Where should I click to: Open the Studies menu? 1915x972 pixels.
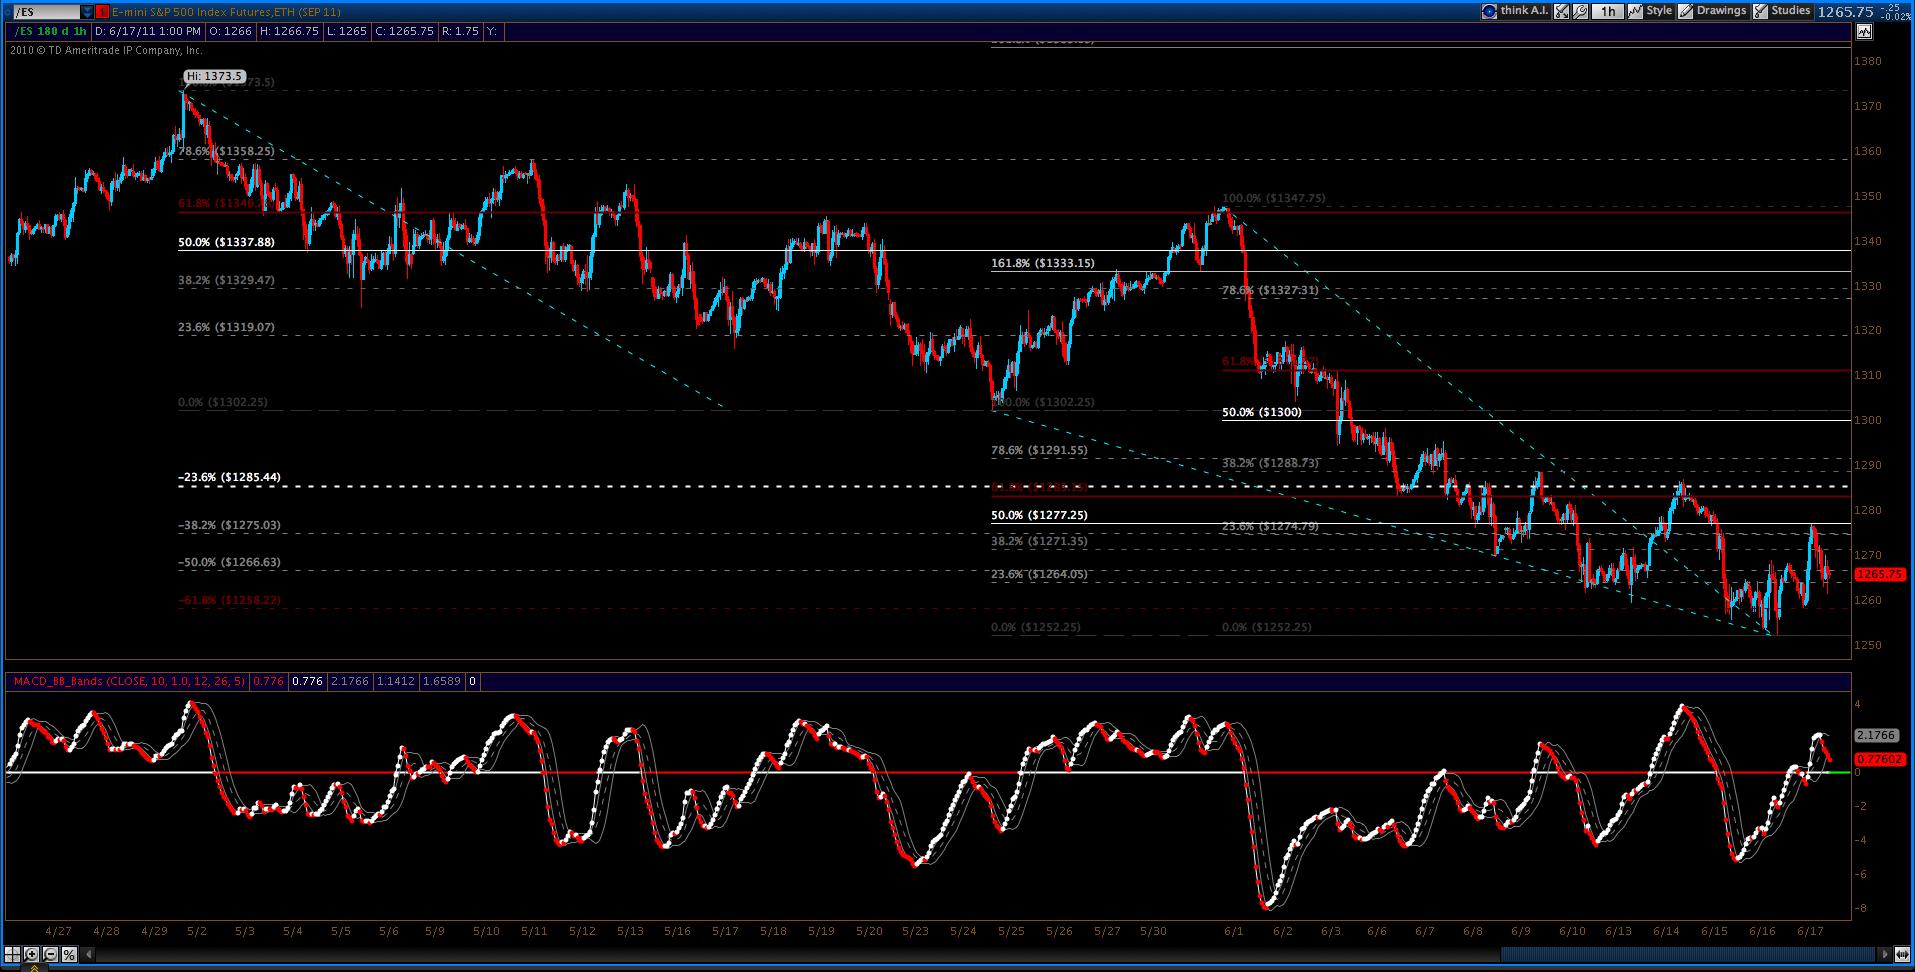tap(1791, 11)
